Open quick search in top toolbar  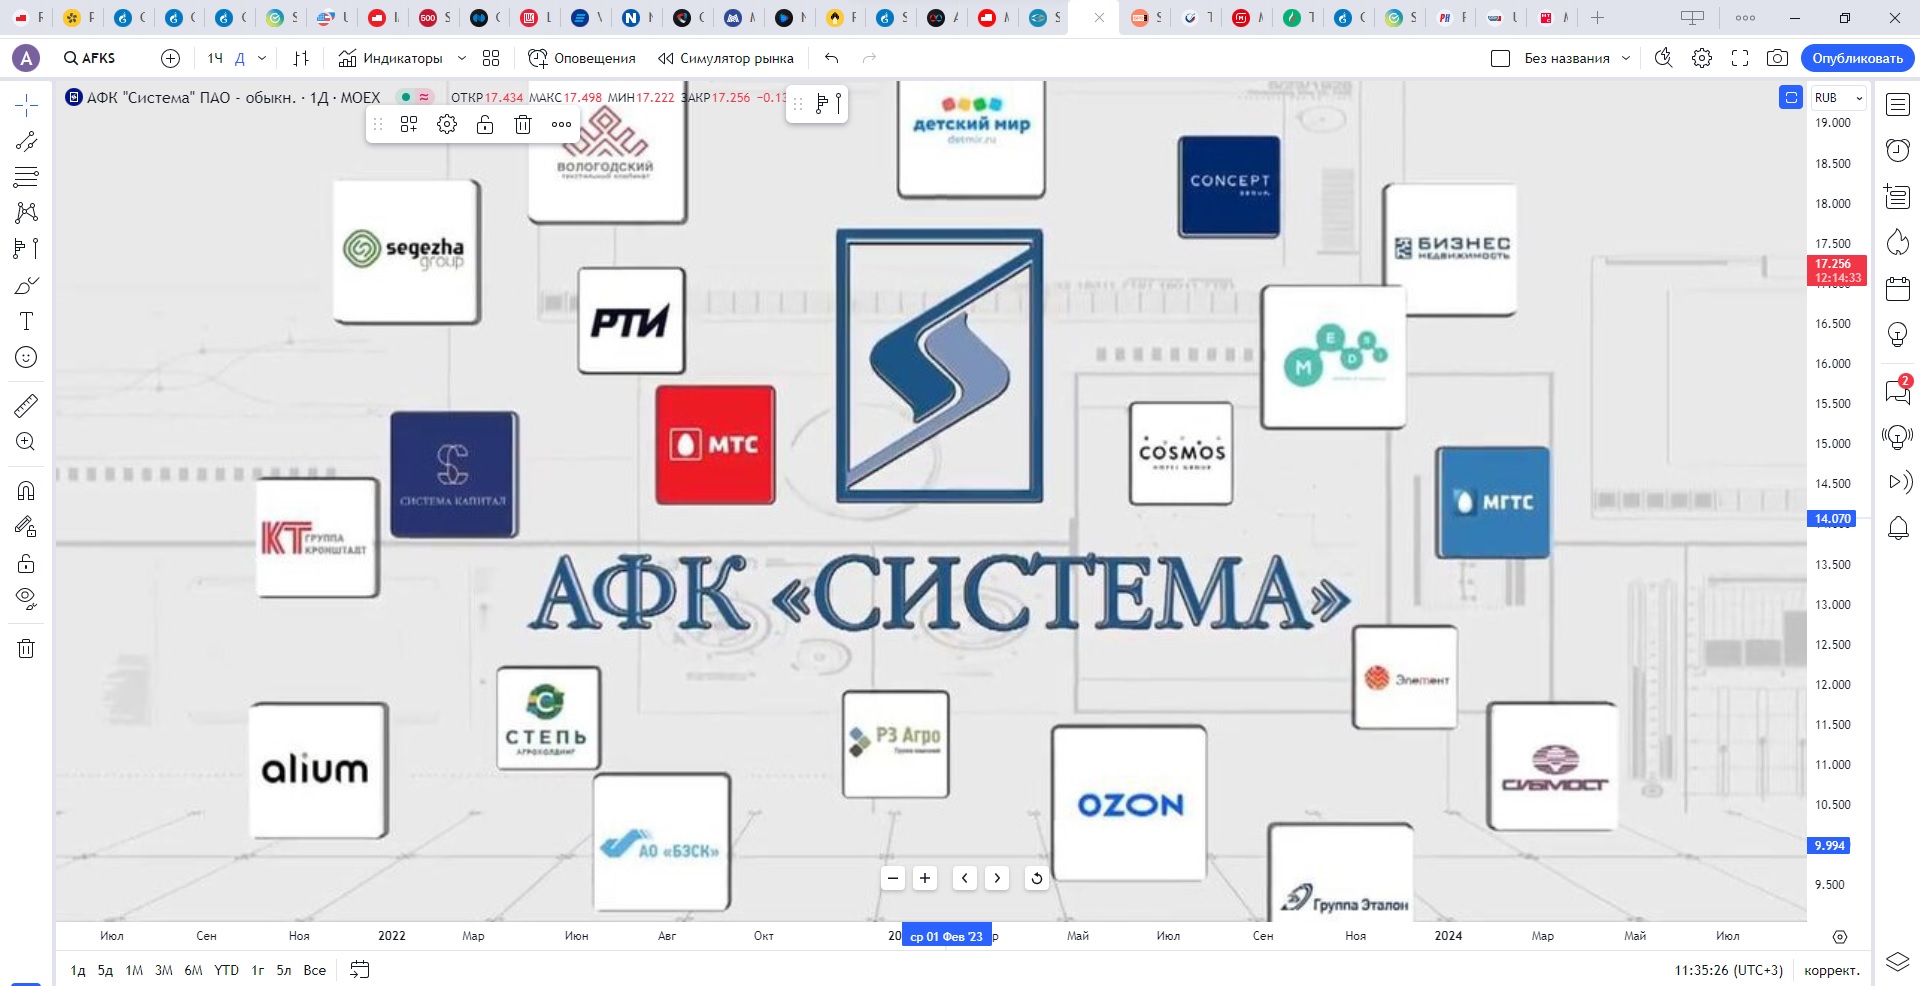coord(1663,58)
